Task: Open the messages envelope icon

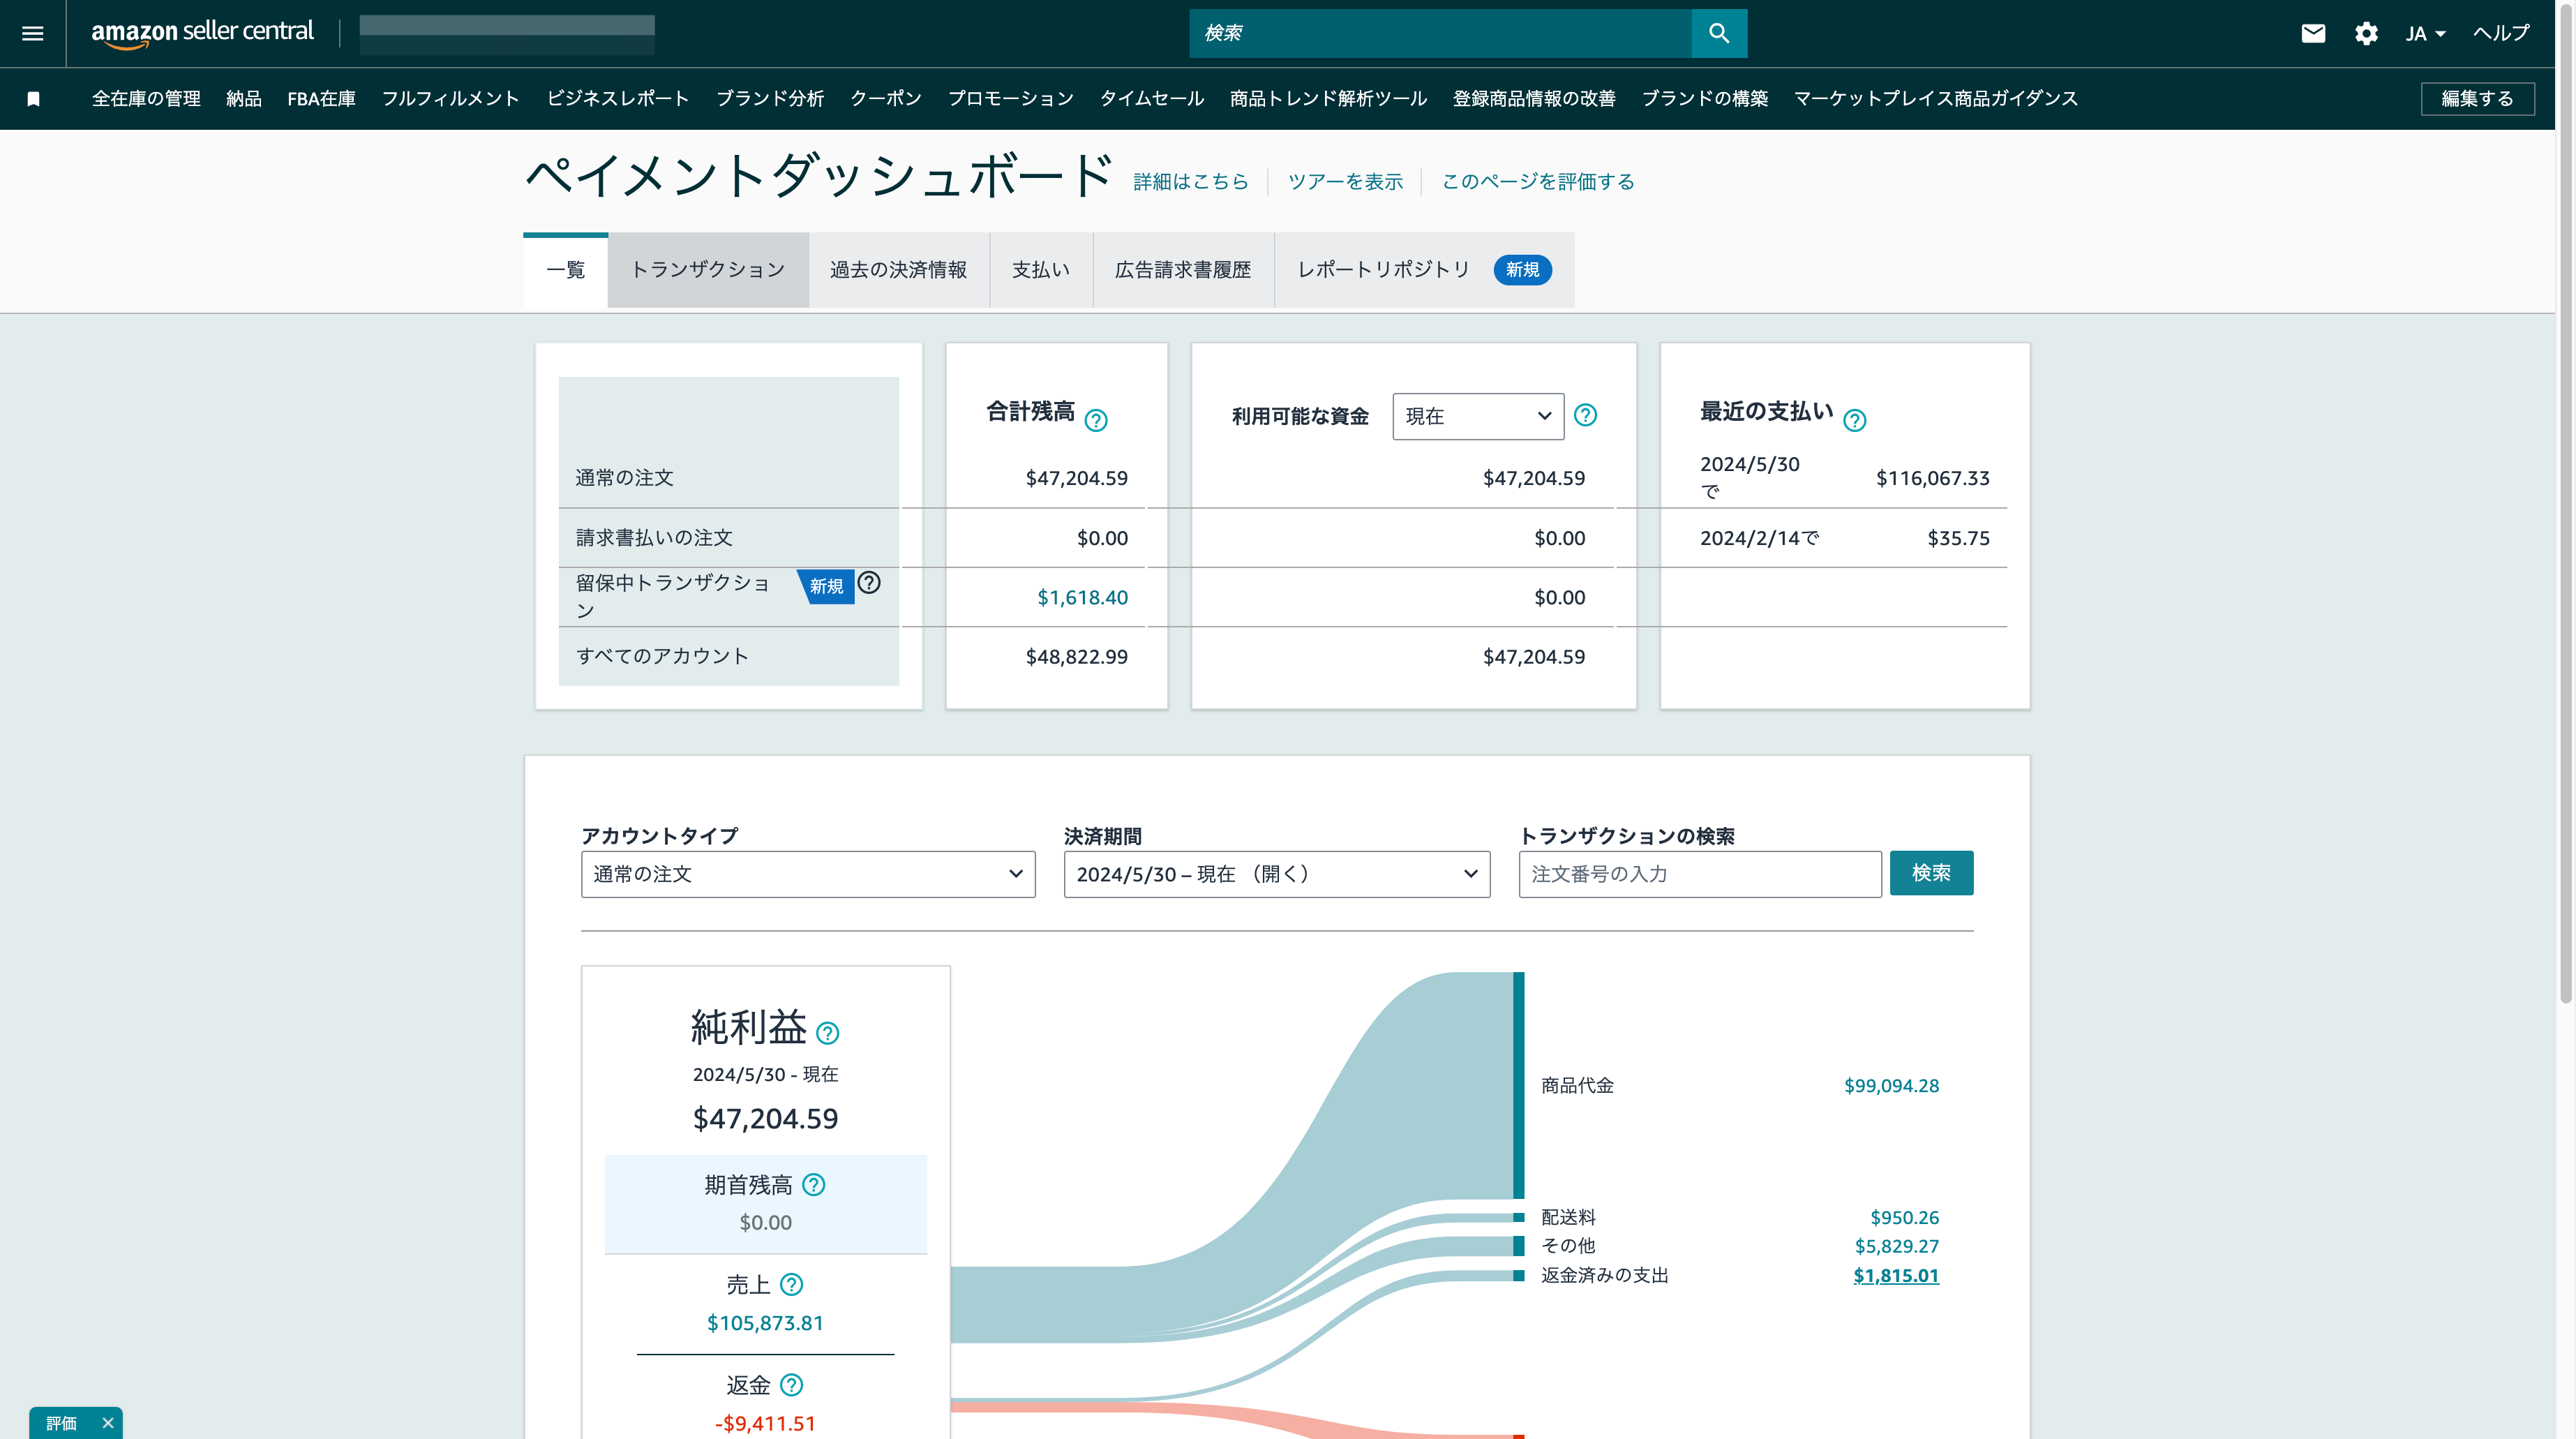Action: 2312,33
